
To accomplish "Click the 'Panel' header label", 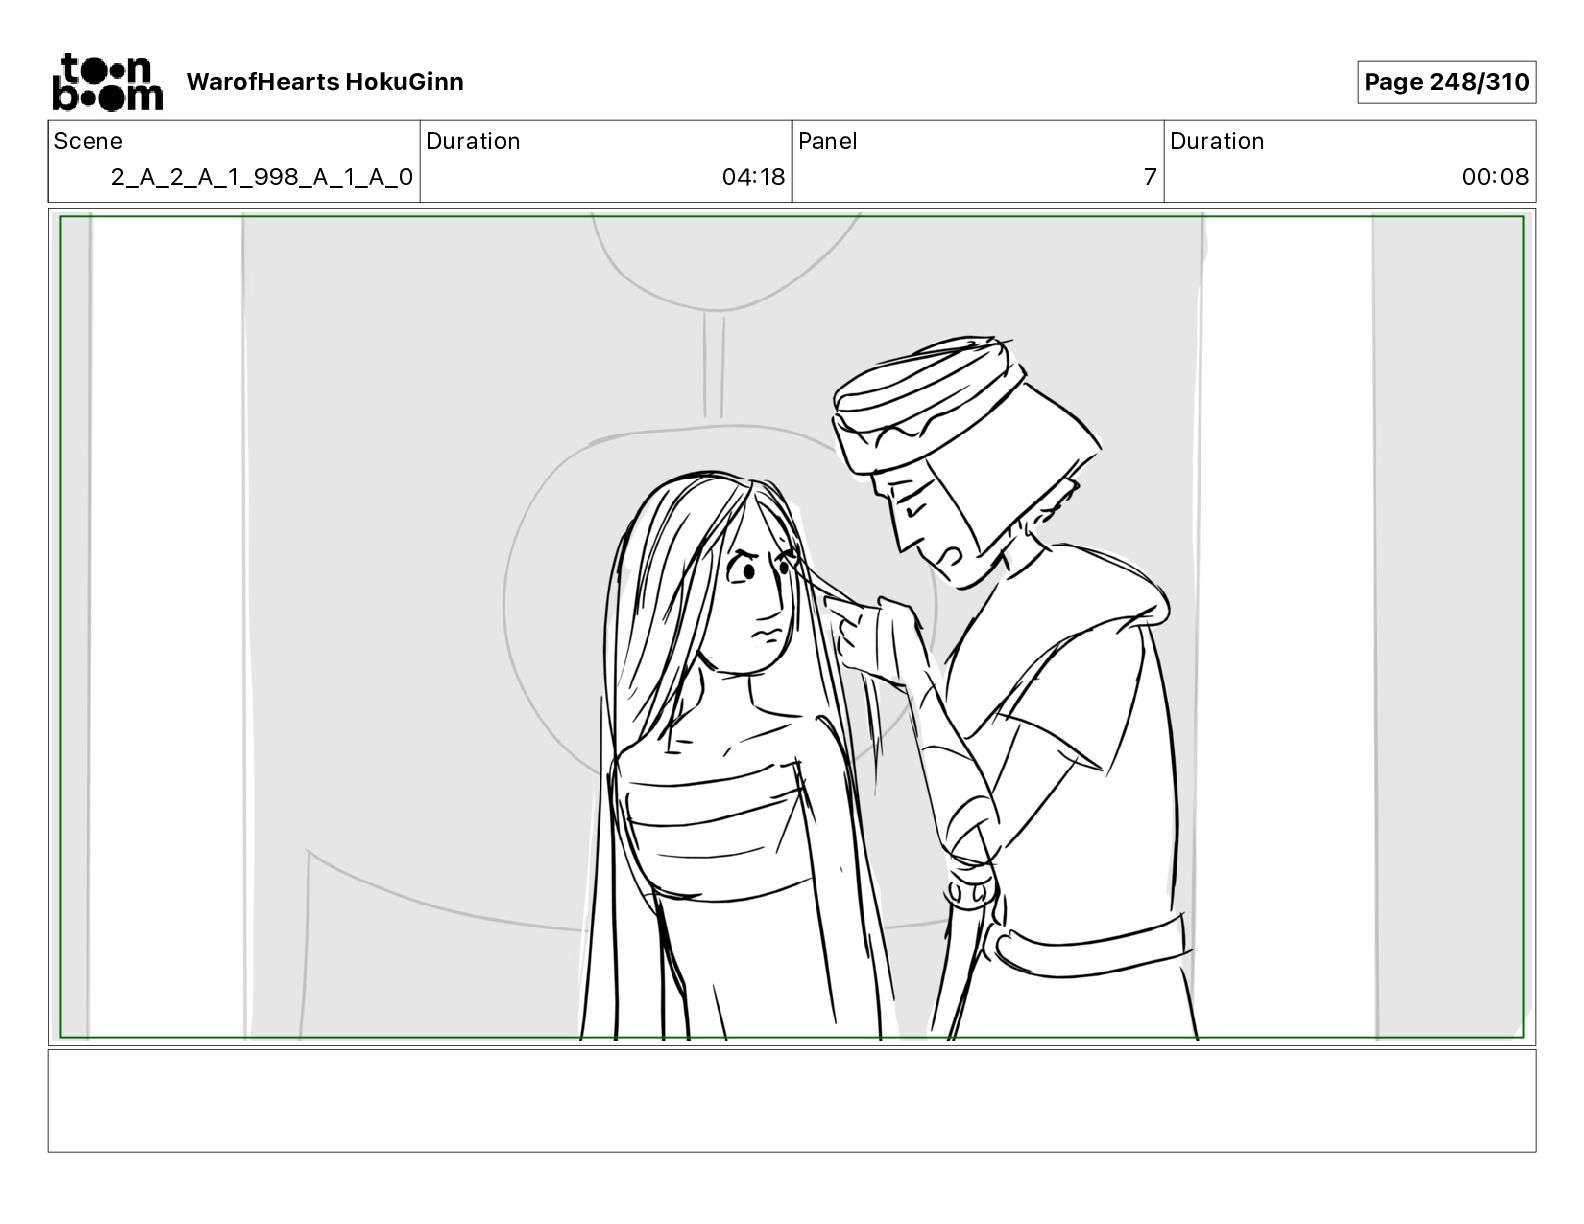I will [x=828, y=141].
